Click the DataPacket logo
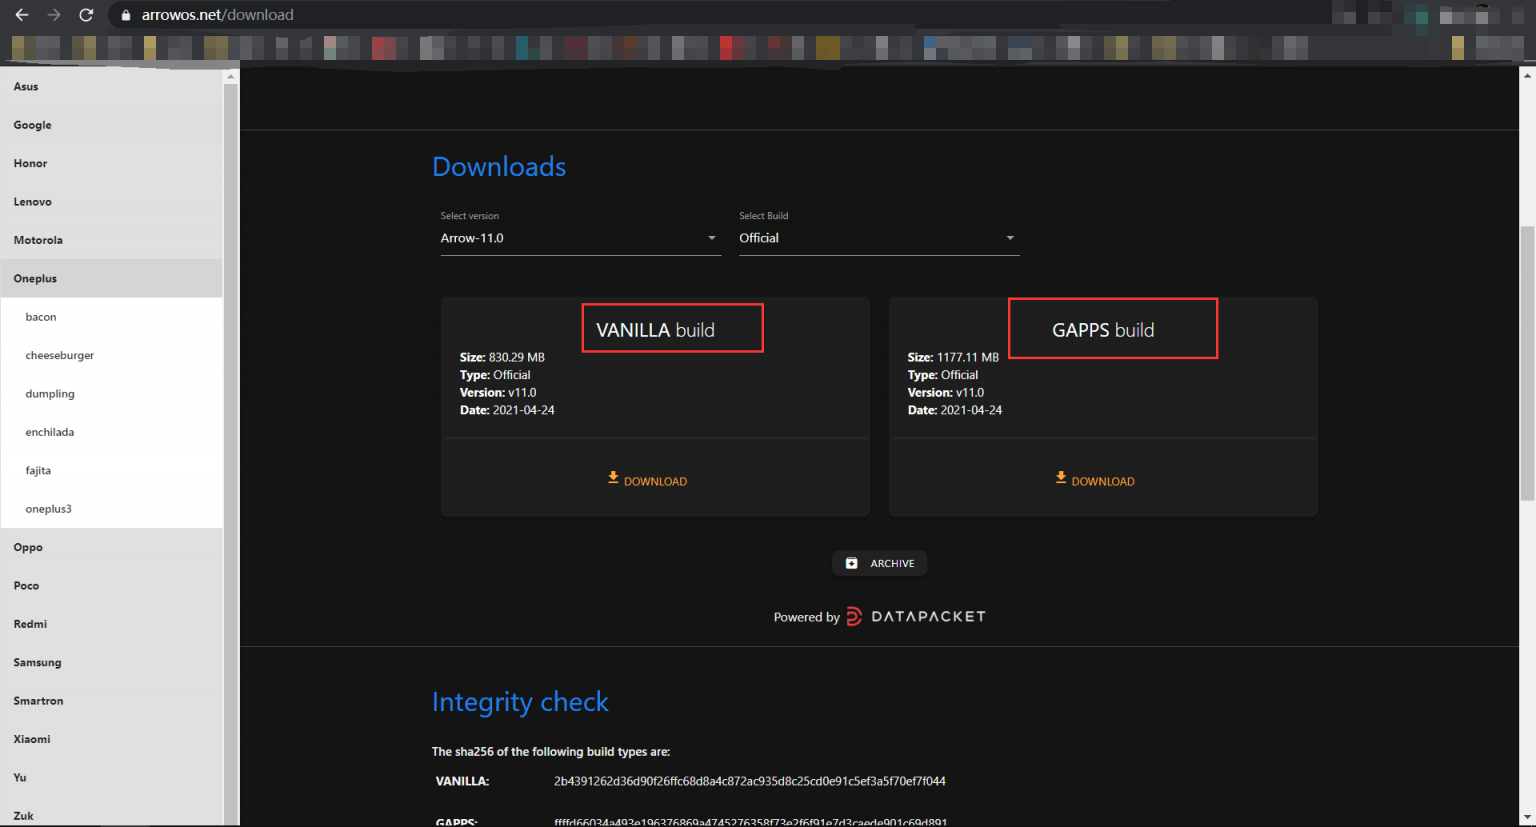This screenshot has height=827, width=1536. [916, 616]
